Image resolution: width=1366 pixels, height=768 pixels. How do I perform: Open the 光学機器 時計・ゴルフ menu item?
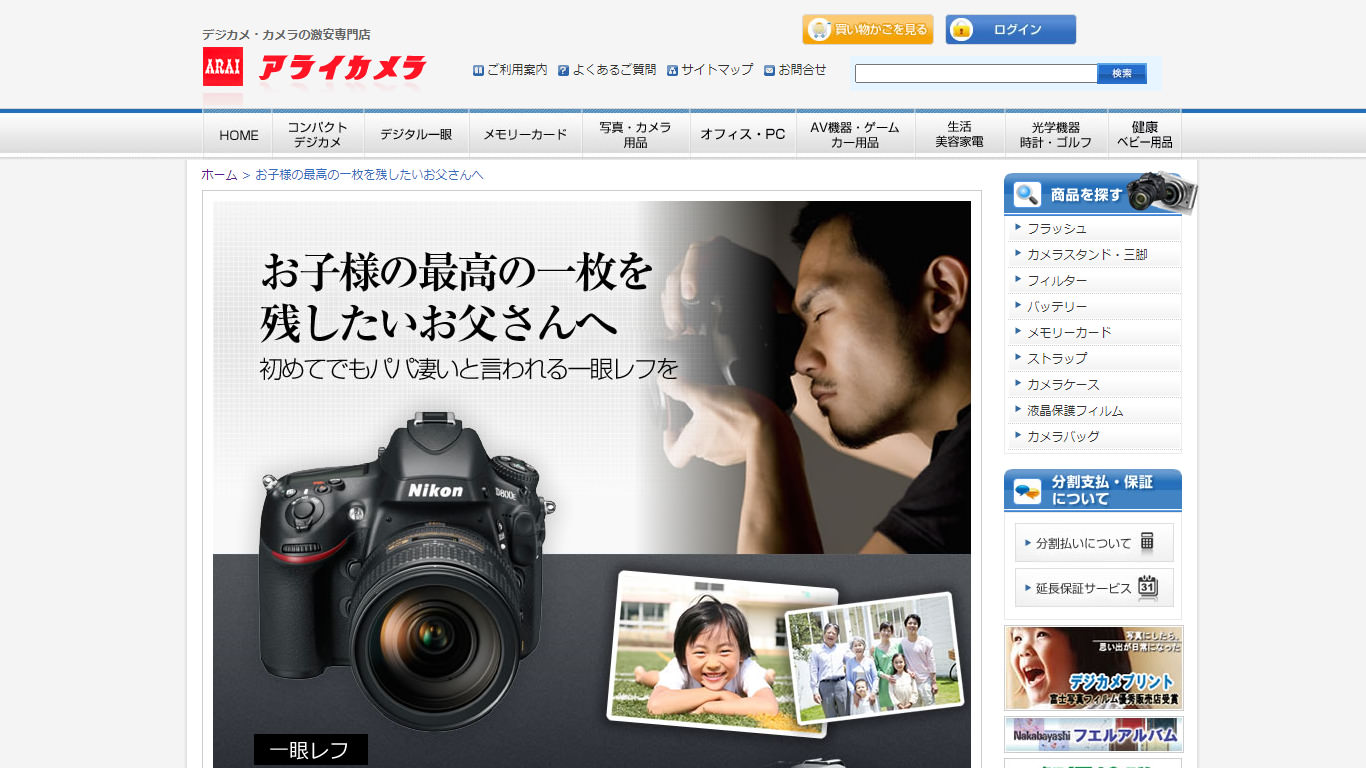[x=1056, y=134]
